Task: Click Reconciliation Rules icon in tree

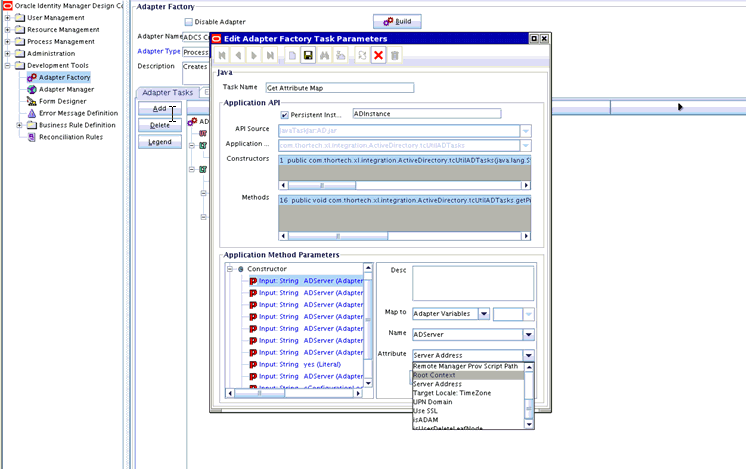Action: click(x=32, y=137)
